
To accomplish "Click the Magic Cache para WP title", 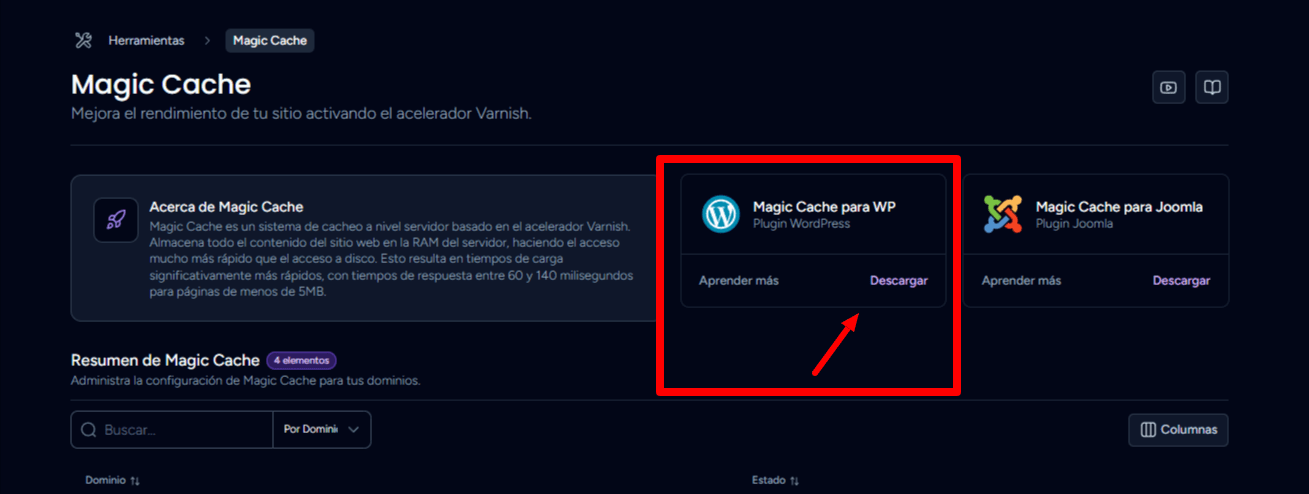I will [824, 207].
